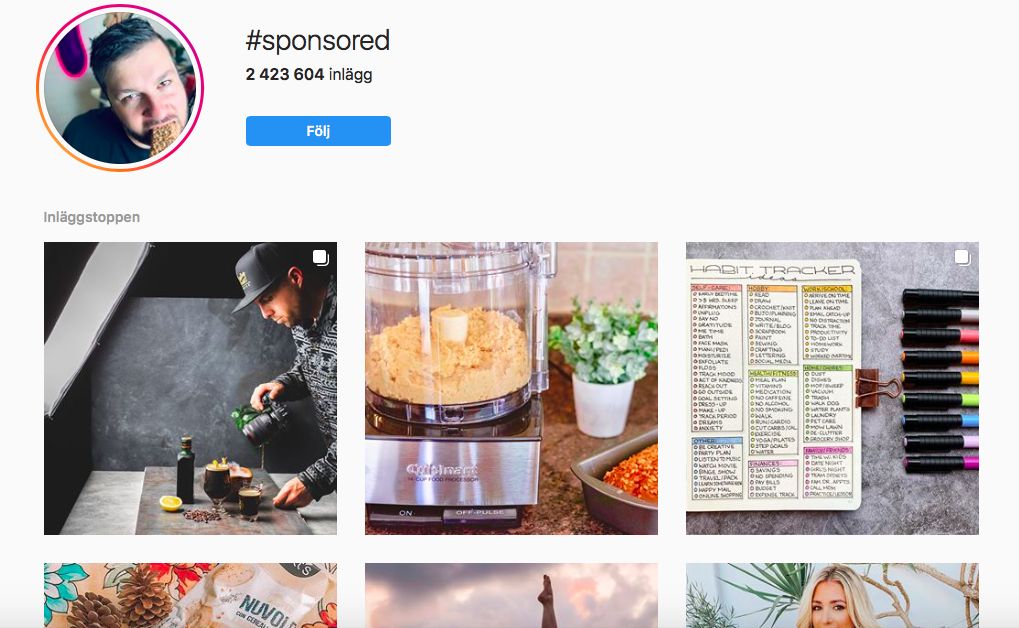Open the sunset sky post thumbnail
Viewport: 1019px width, 628px height.
(511, 595)
